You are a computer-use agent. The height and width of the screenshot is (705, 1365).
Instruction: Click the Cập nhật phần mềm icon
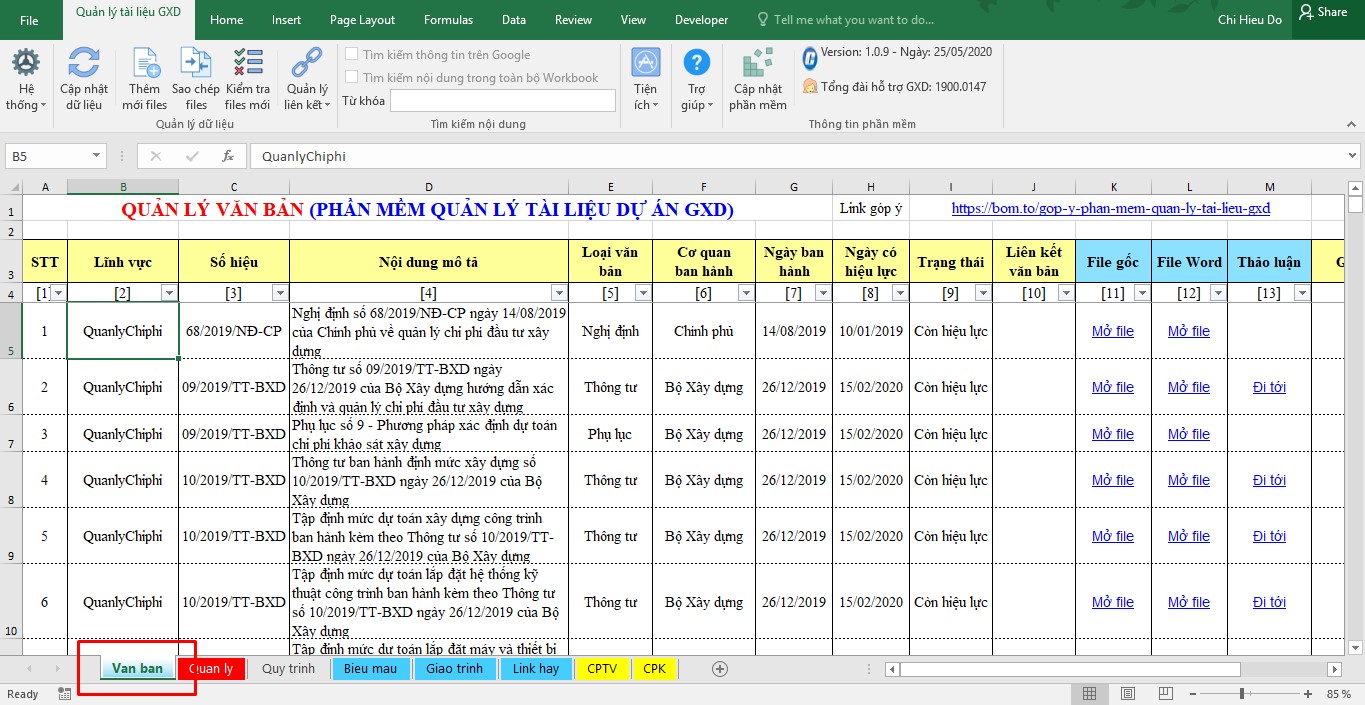(x=758, y=65)
